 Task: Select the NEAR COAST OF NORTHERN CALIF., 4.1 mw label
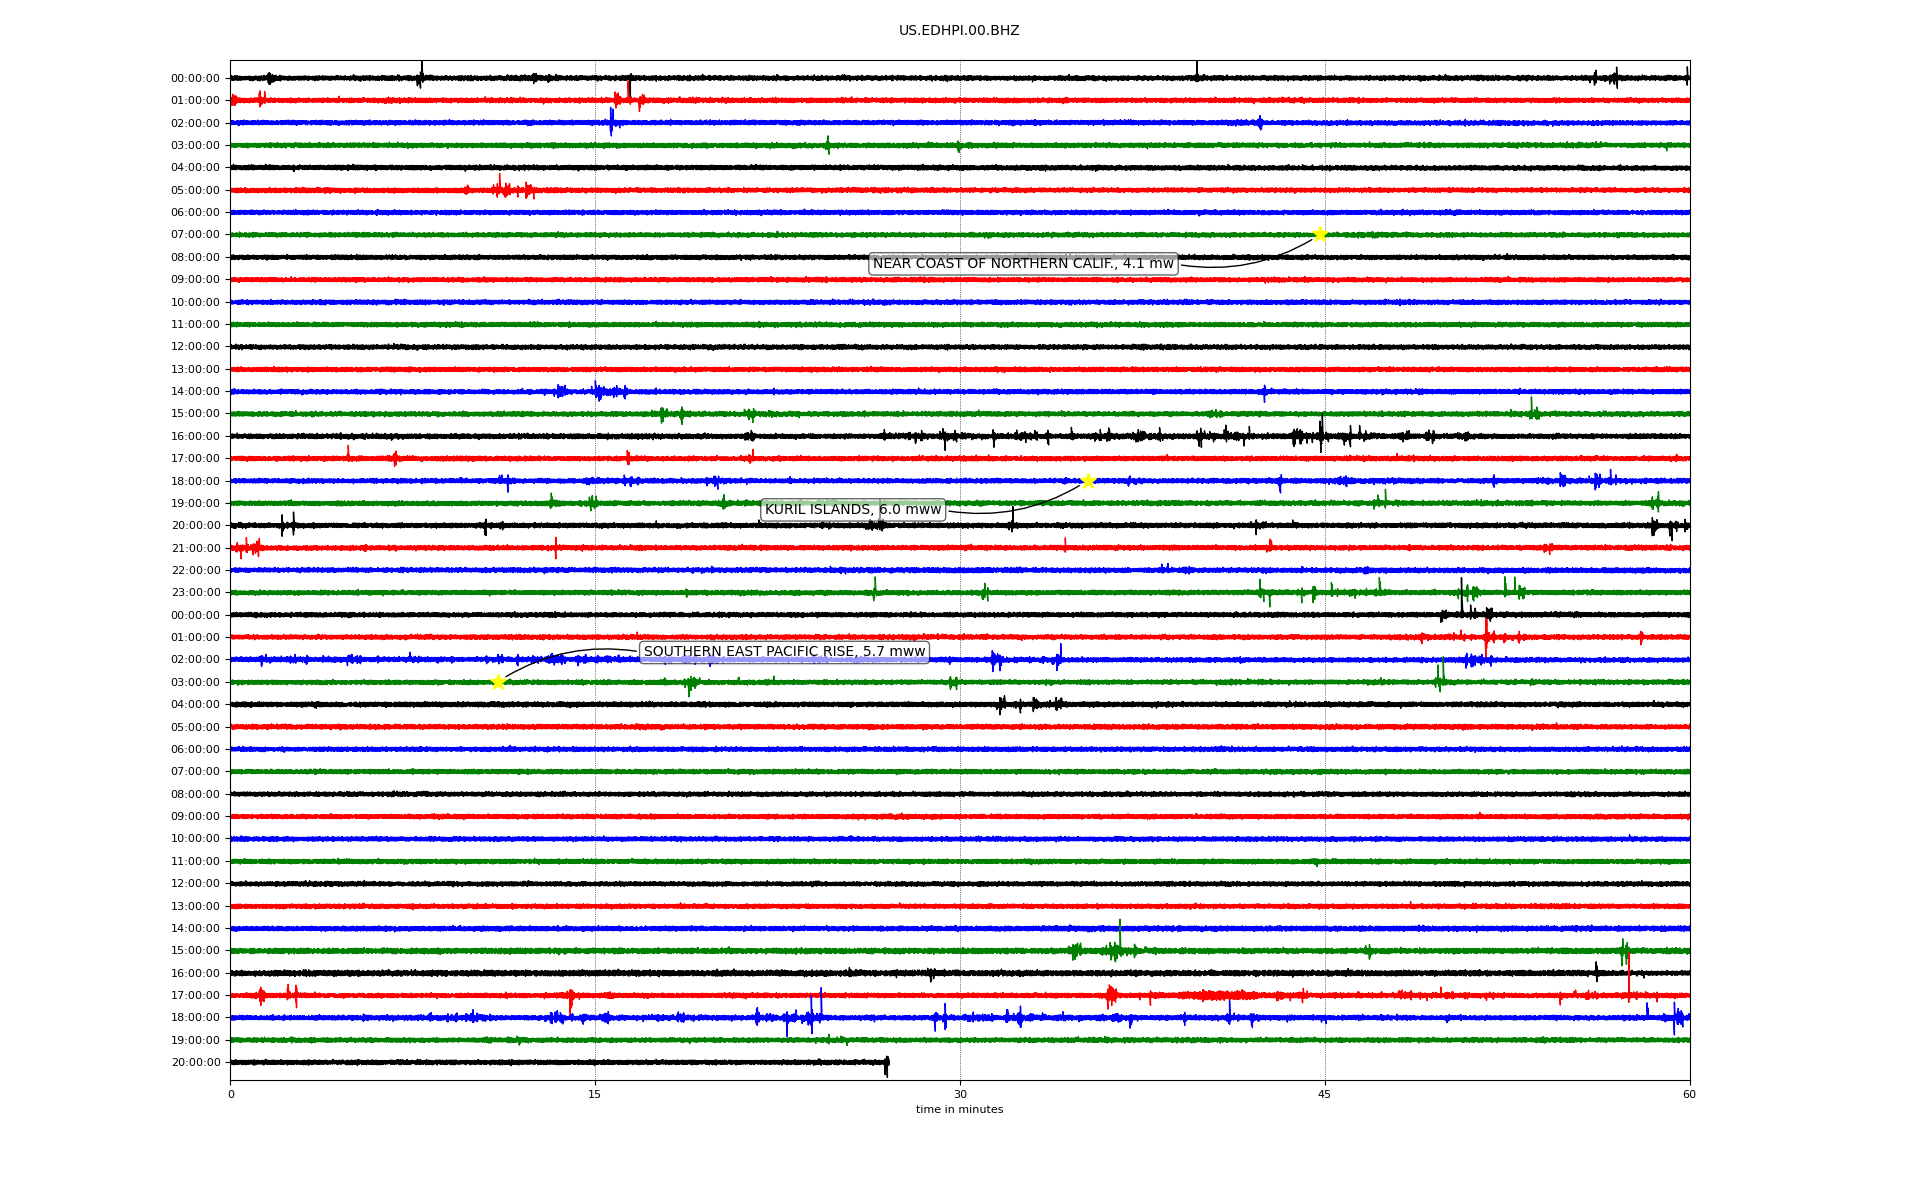tap(1023, 264)
